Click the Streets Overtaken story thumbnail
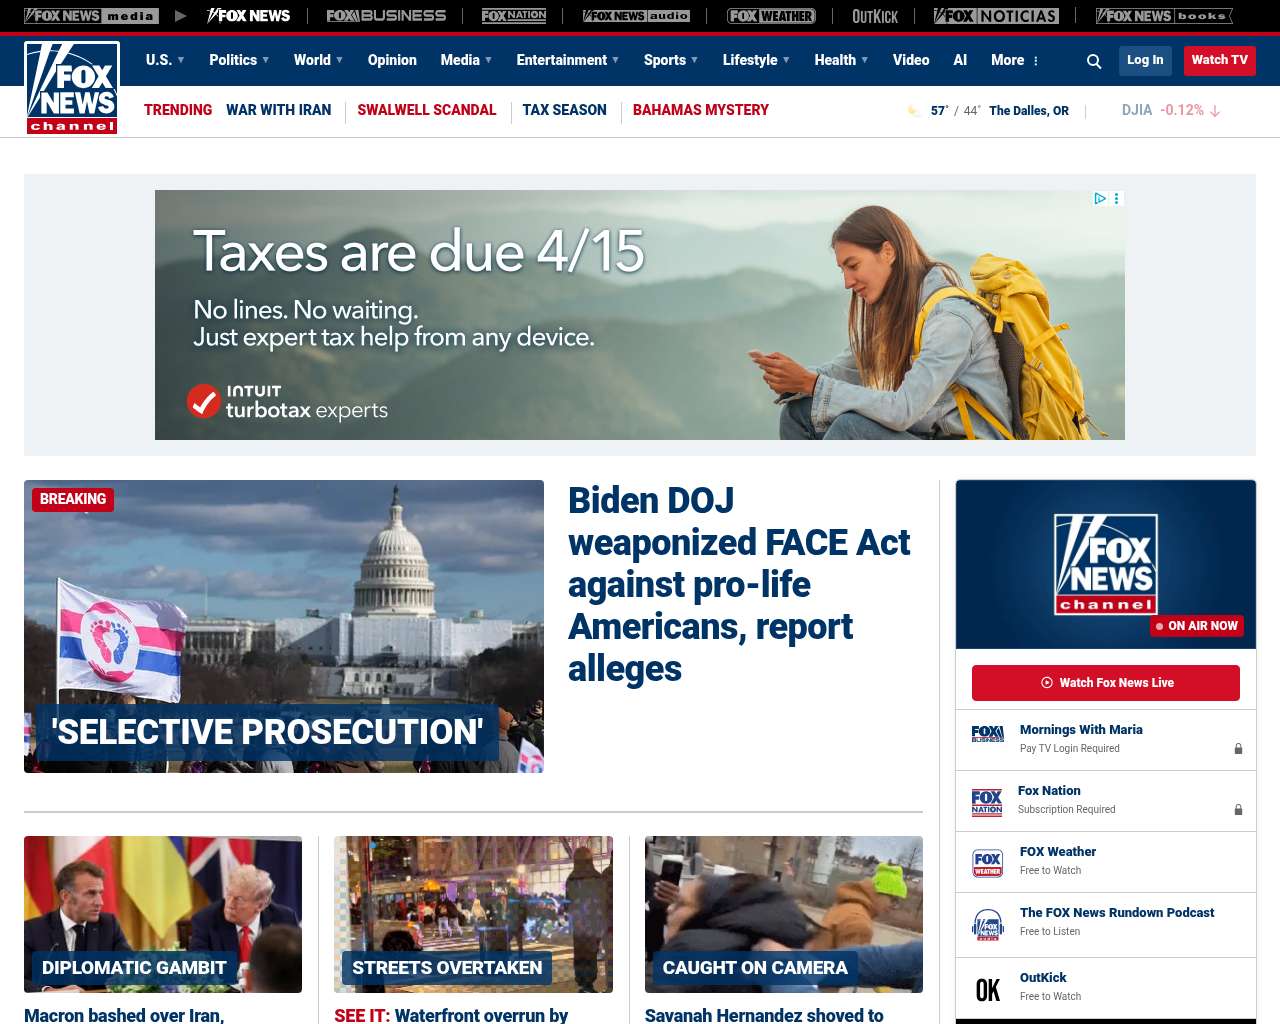Viewport: 1280px width, 1024px height. tap(473, 914)
